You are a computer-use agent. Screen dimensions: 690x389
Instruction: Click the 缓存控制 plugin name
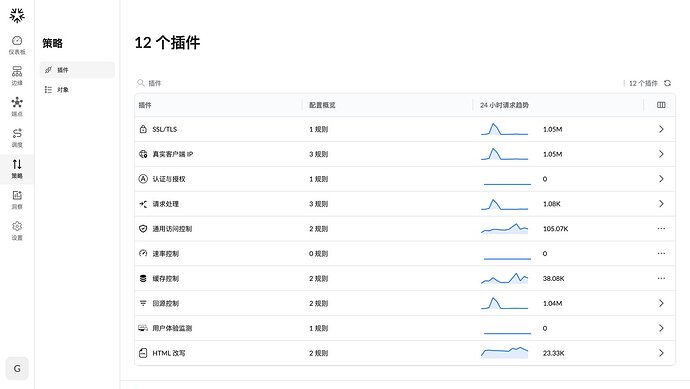click(165, 279)
